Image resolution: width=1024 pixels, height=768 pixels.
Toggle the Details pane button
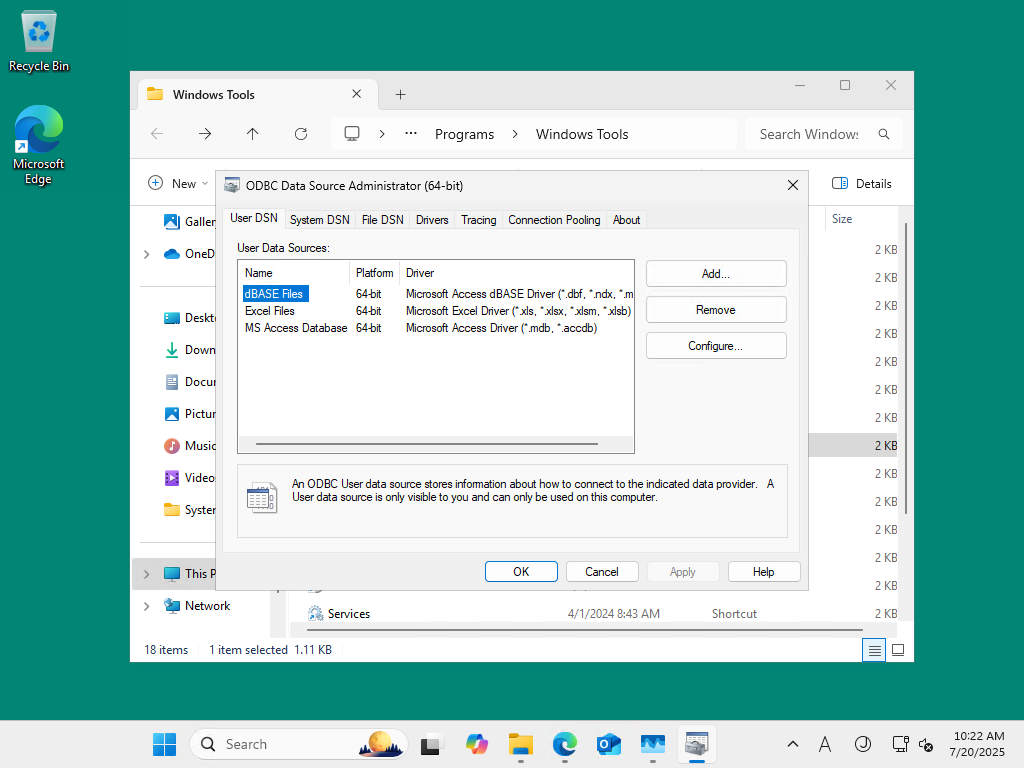[x=862, y=184]
